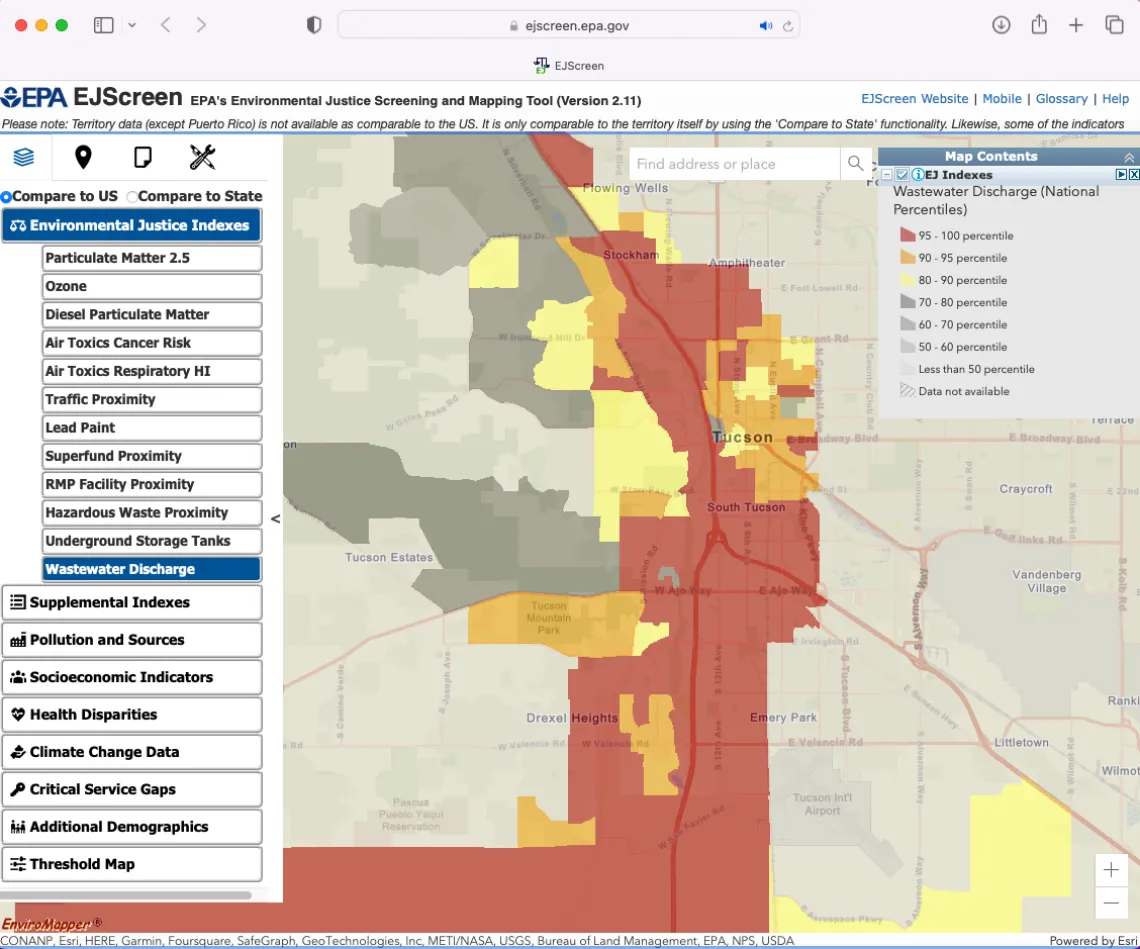Go forward with Safari's forward arrow
Screen dimensions: 1140x949
point(201,25)
